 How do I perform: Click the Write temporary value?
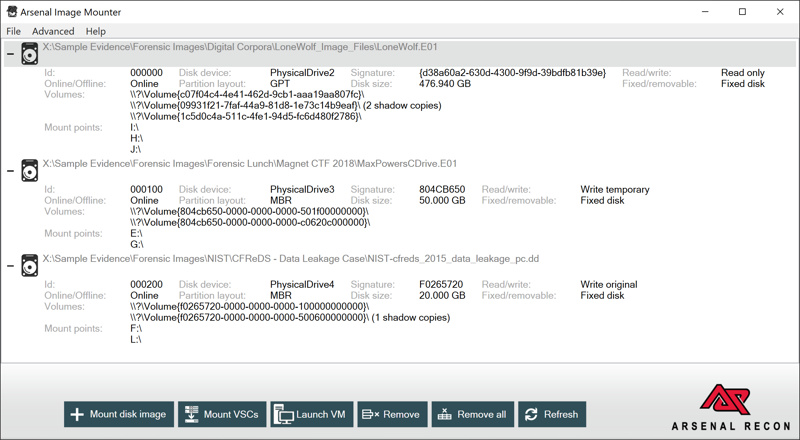(x=615, y=189)
